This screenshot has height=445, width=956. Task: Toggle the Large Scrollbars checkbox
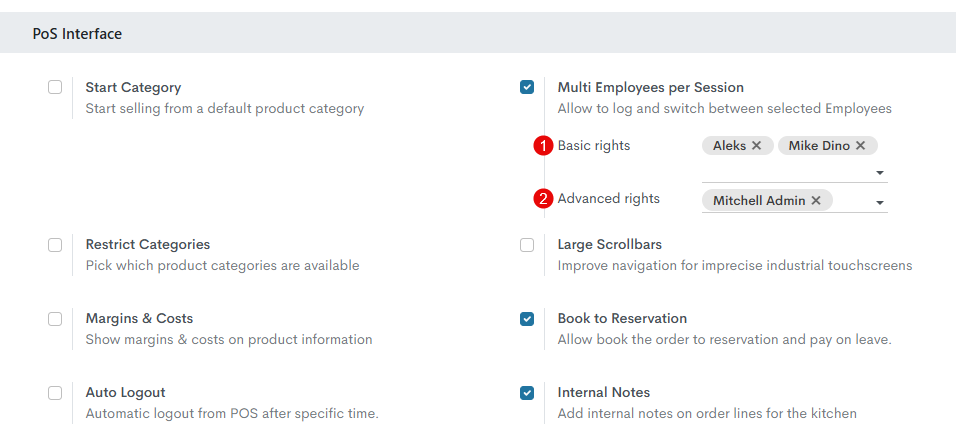pos(527,245)
